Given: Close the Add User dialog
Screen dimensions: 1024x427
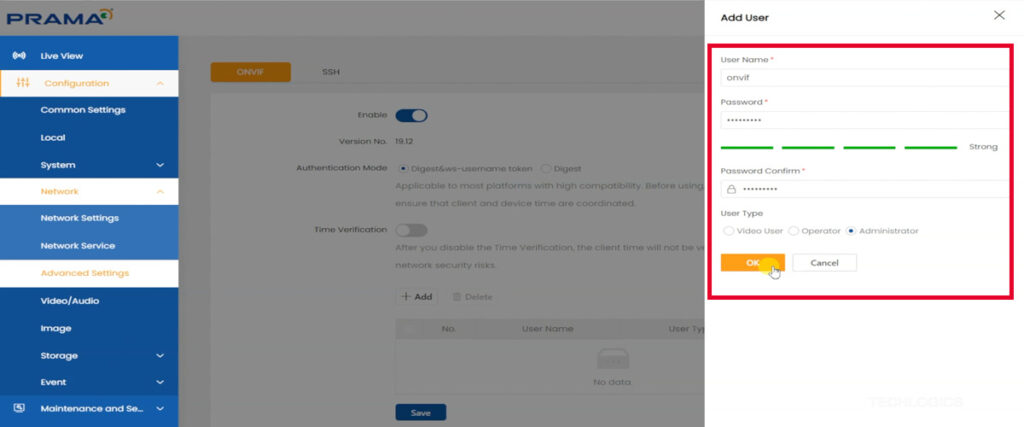Looking at the screenshot, I should 998,16.
